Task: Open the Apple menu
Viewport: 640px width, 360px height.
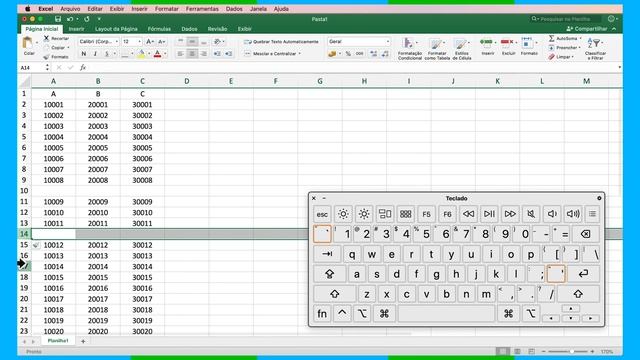Action: 28,9
